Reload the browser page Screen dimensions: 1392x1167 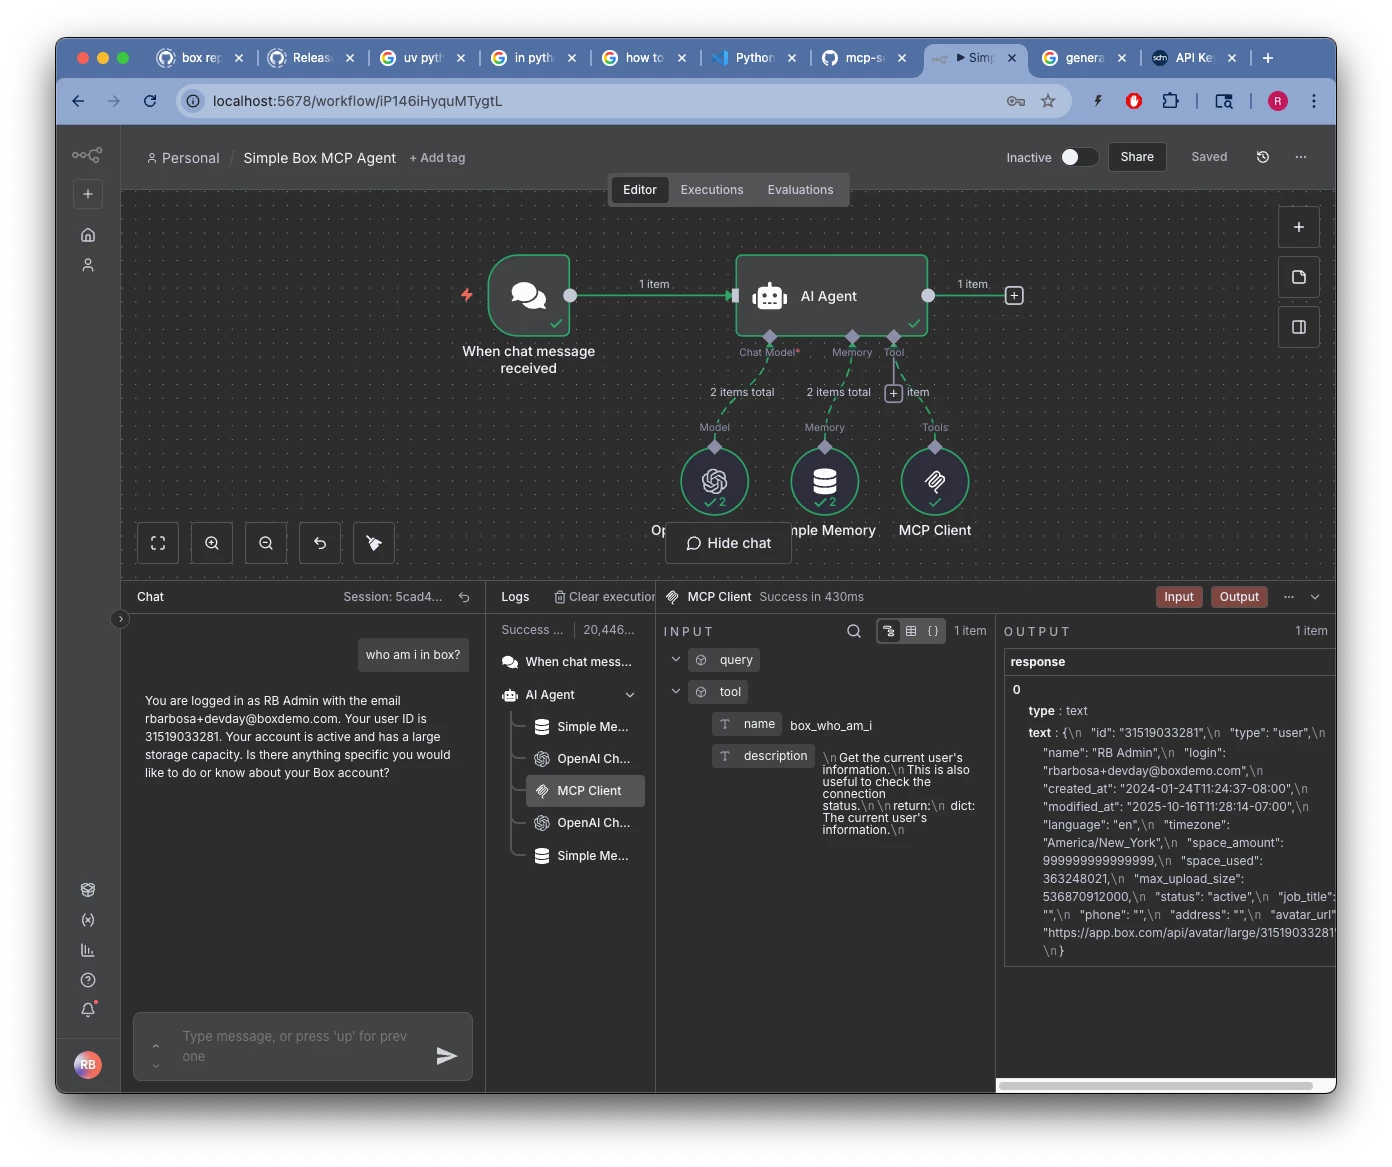150,101
